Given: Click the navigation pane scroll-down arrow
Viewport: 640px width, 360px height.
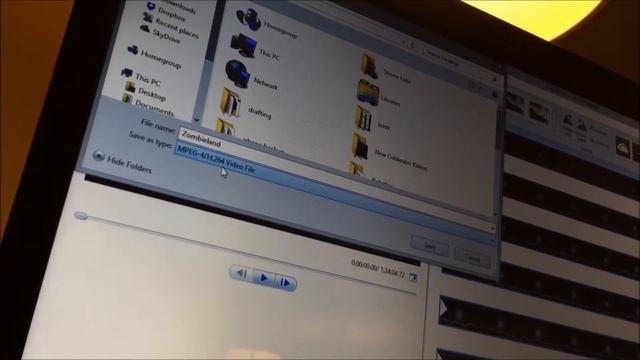Looking at the screenshot, I should [x=197, y=120].
